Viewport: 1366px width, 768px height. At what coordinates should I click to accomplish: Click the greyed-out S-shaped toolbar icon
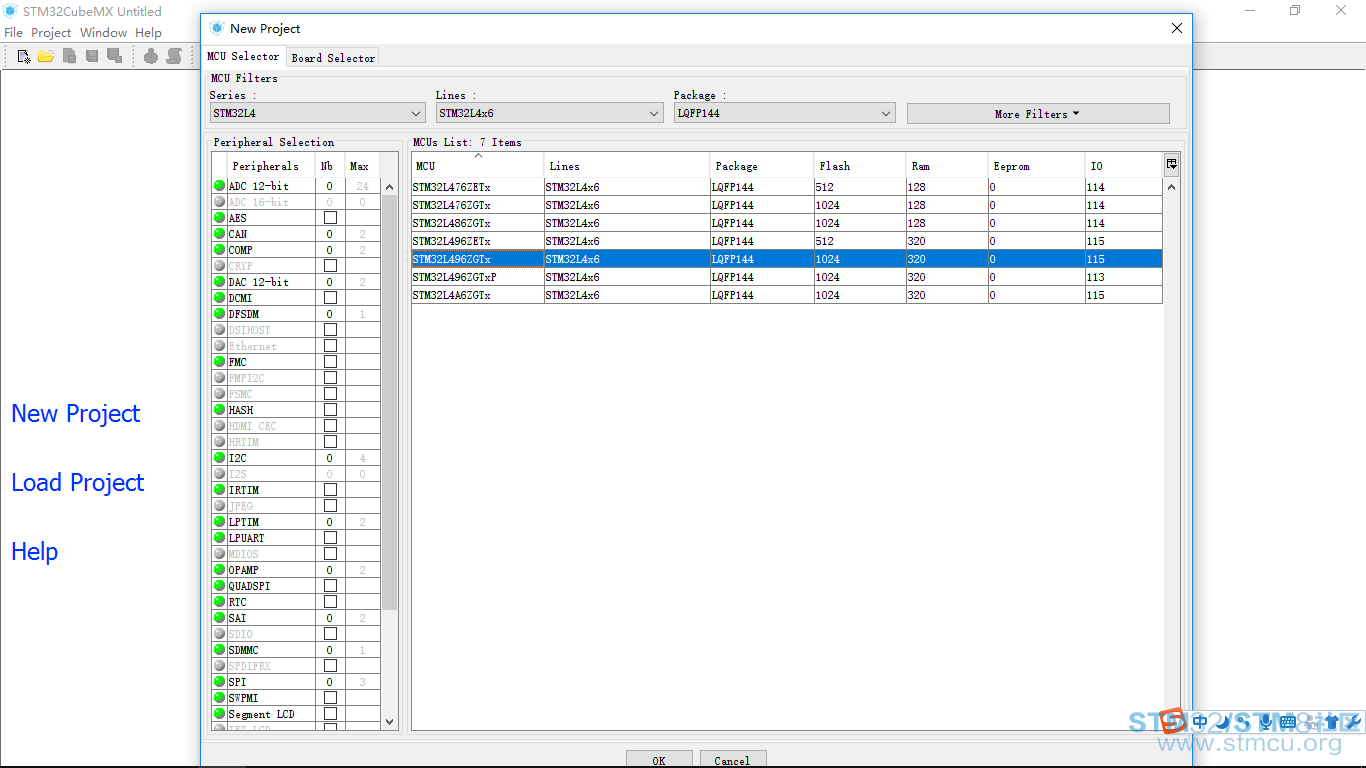[x=174, y=56]
